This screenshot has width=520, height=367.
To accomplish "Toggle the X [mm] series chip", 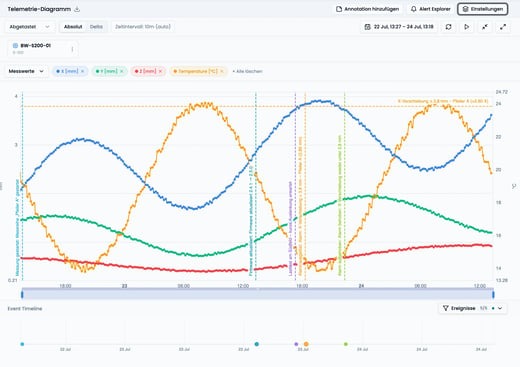I will (67, 71).
